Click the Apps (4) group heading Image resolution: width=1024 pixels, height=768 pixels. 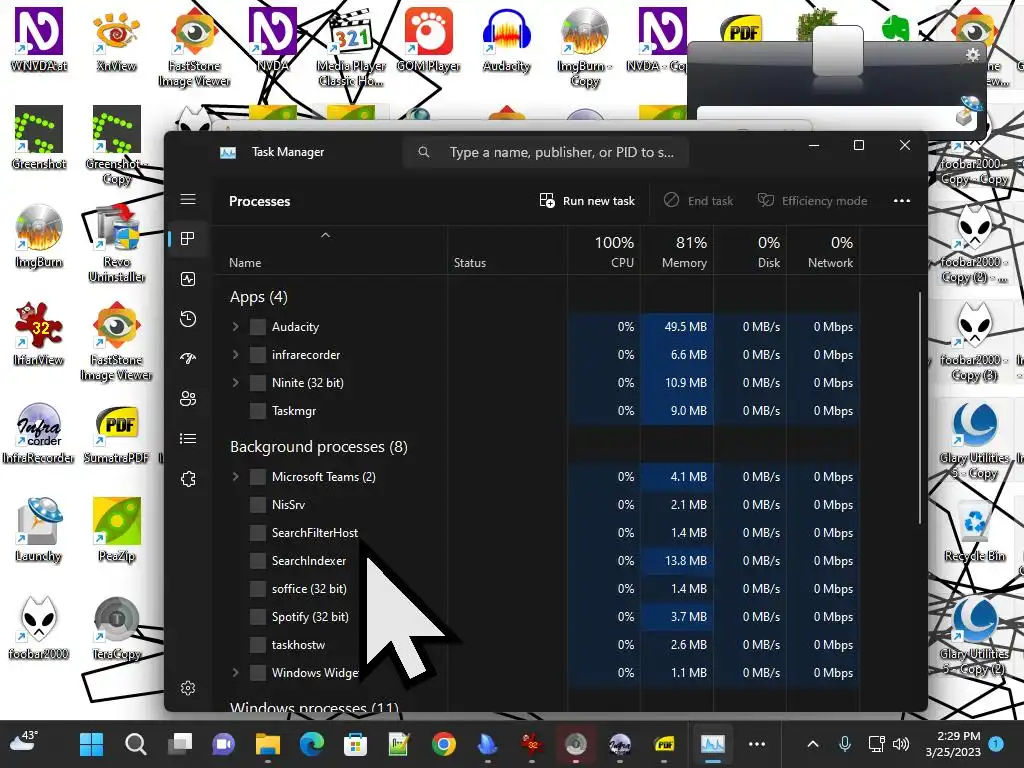click(x=259, y=297)
